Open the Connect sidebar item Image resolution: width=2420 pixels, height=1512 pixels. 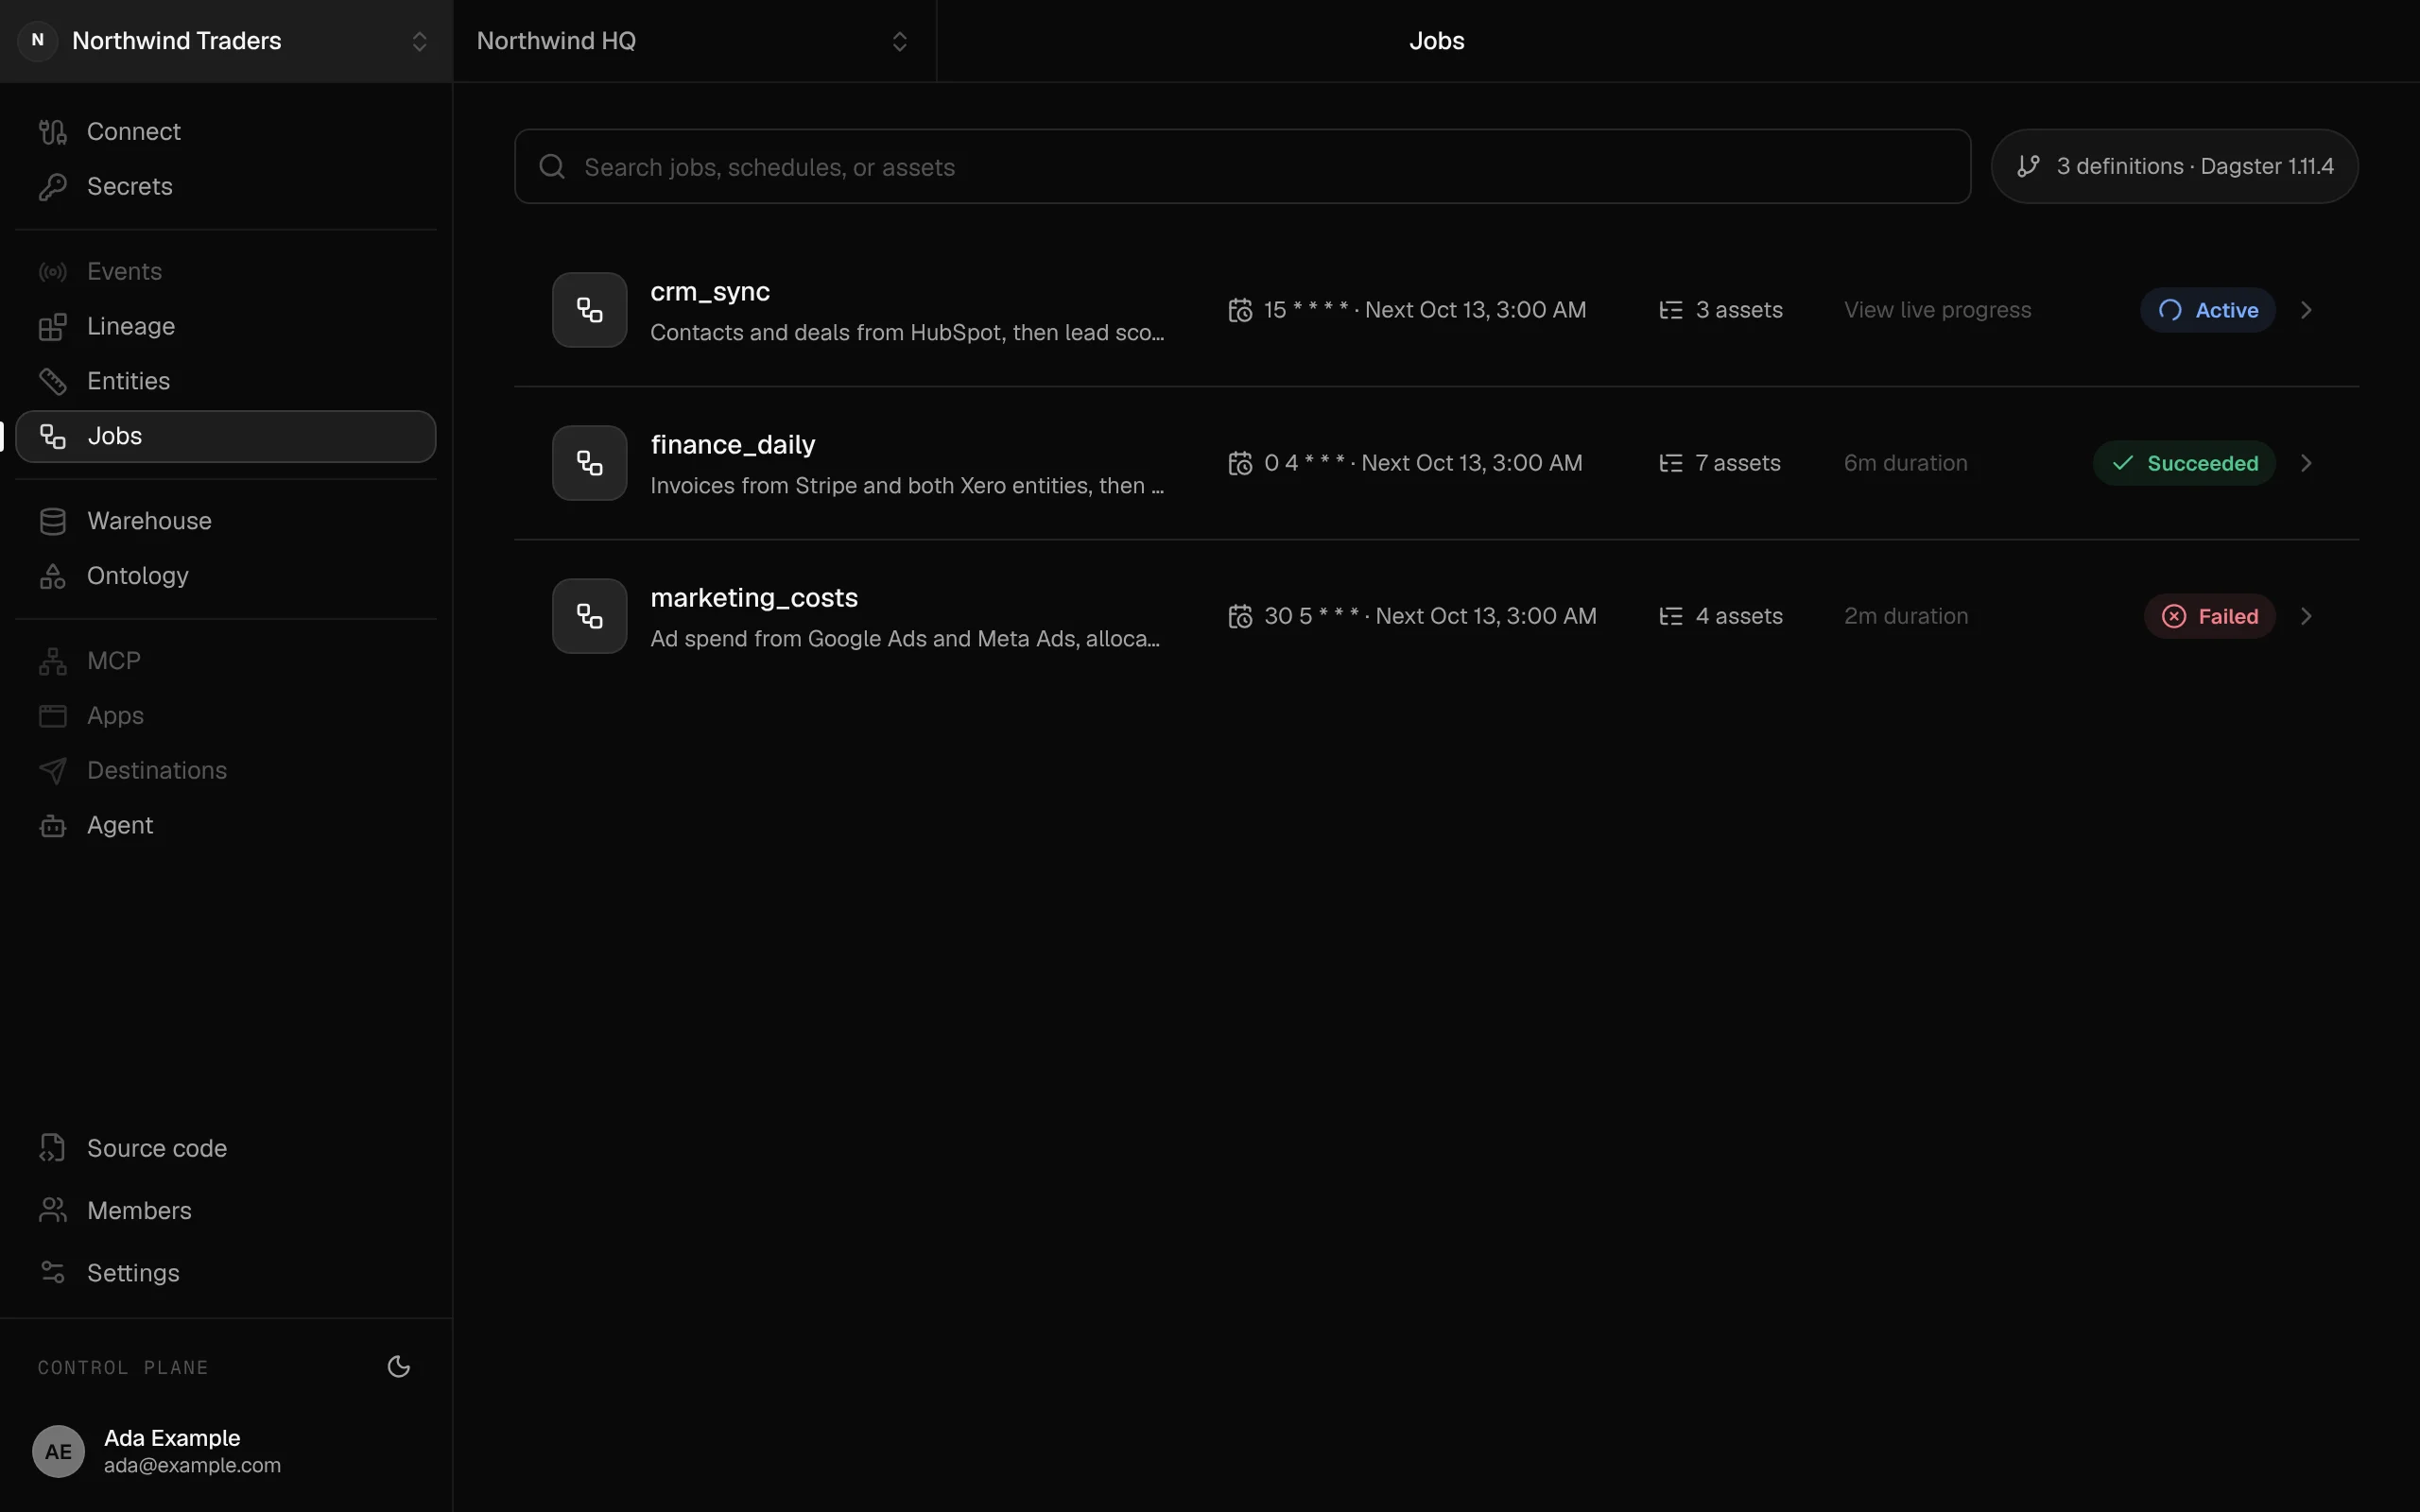coord(225,132)
